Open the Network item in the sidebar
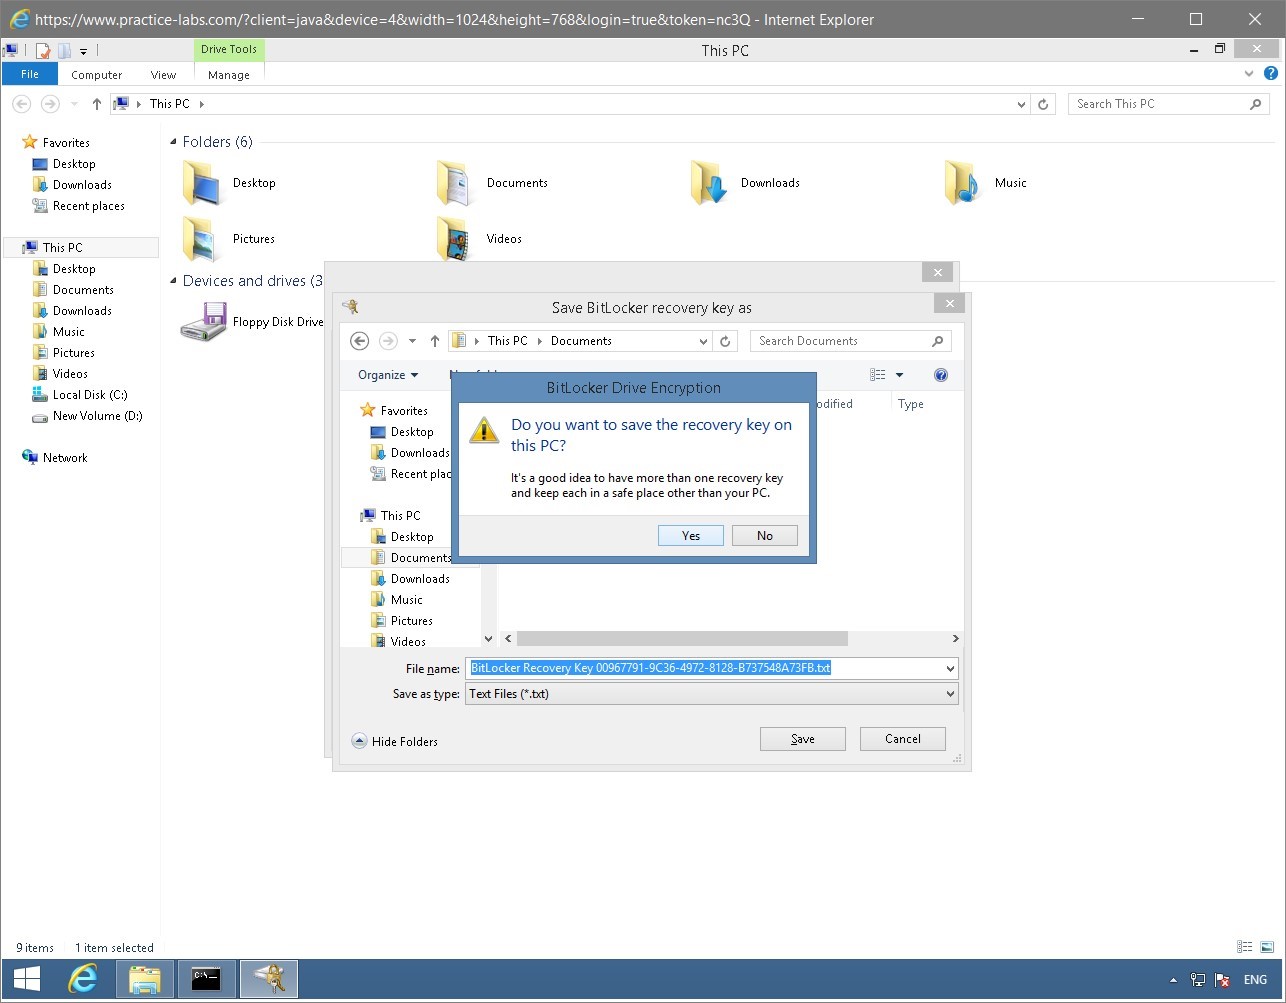The width and height of the screenshot is (1286, 1003). pos(64,457)
